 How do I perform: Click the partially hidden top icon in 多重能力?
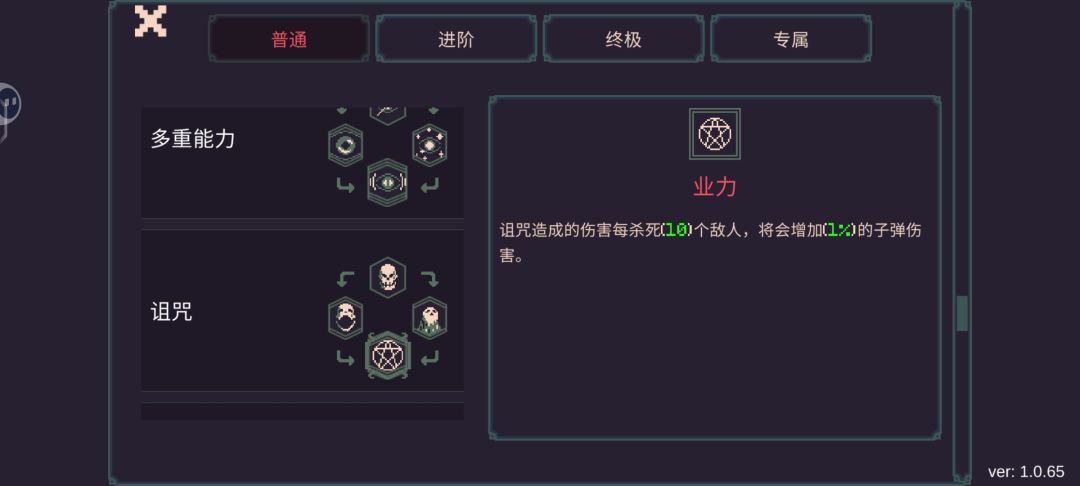click(x=388, y=116)
